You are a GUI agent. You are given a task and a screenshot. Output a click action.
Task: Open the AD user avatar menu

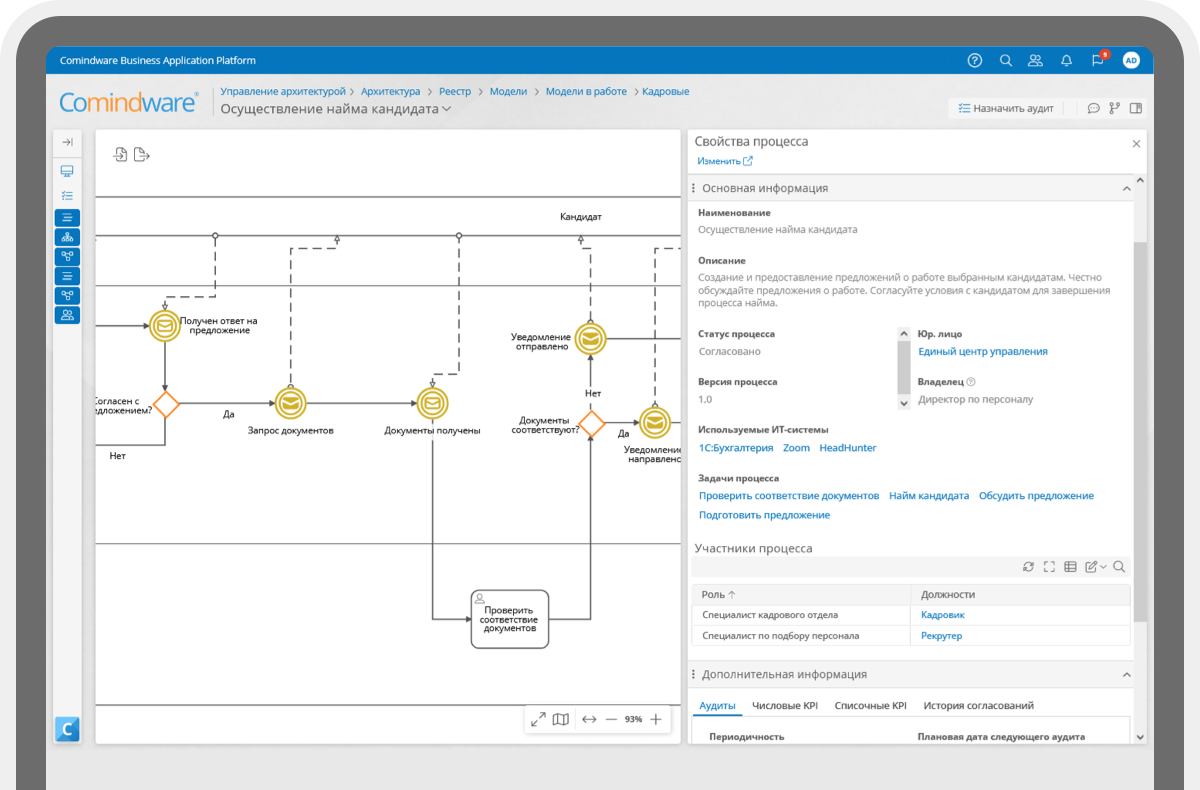coord(1131,60)
